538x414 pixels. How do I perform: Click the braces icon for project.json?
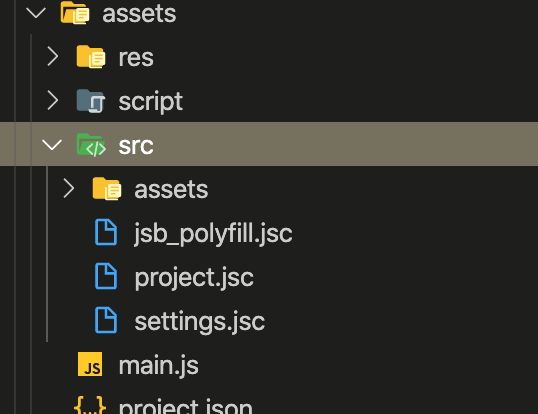(x=90, y=405)
